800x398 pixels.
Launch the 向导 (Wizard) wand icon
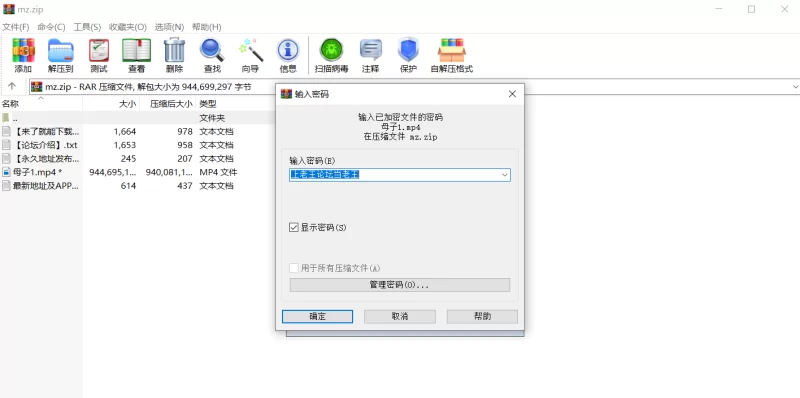[x=250, y=51]
